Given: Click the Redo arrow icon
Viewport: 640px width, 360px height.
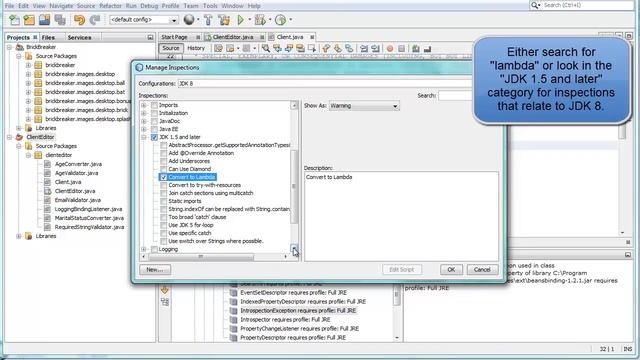Looking at the screenshot, I should [95, 19].
